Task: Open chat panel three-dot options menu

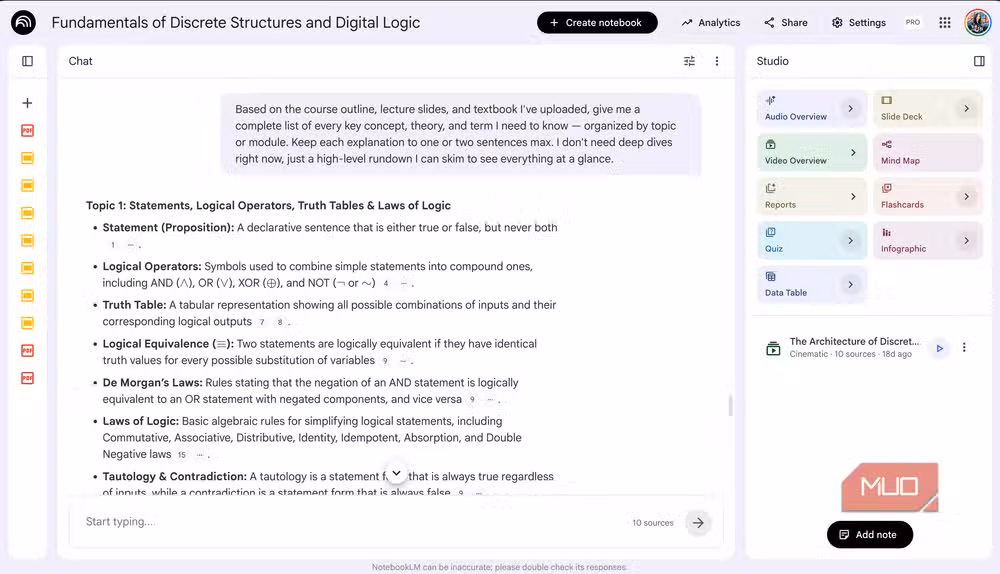Action: point(717,61)
